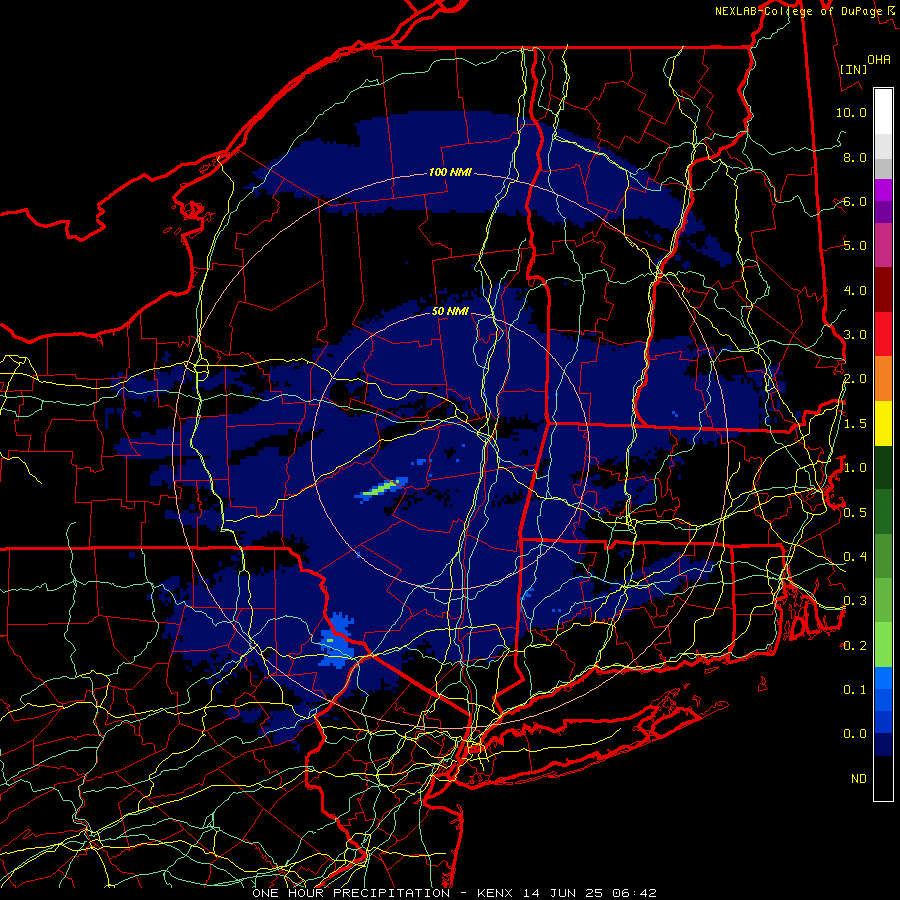Click the 6.0 legend value

(855, 201)
